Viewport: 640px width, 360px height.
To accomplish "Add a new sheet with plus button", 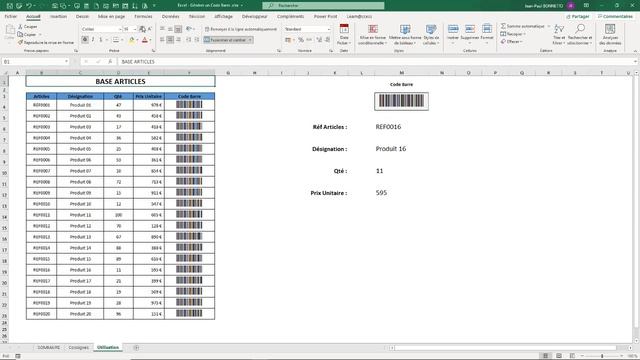I will click(x=136, y=347).
